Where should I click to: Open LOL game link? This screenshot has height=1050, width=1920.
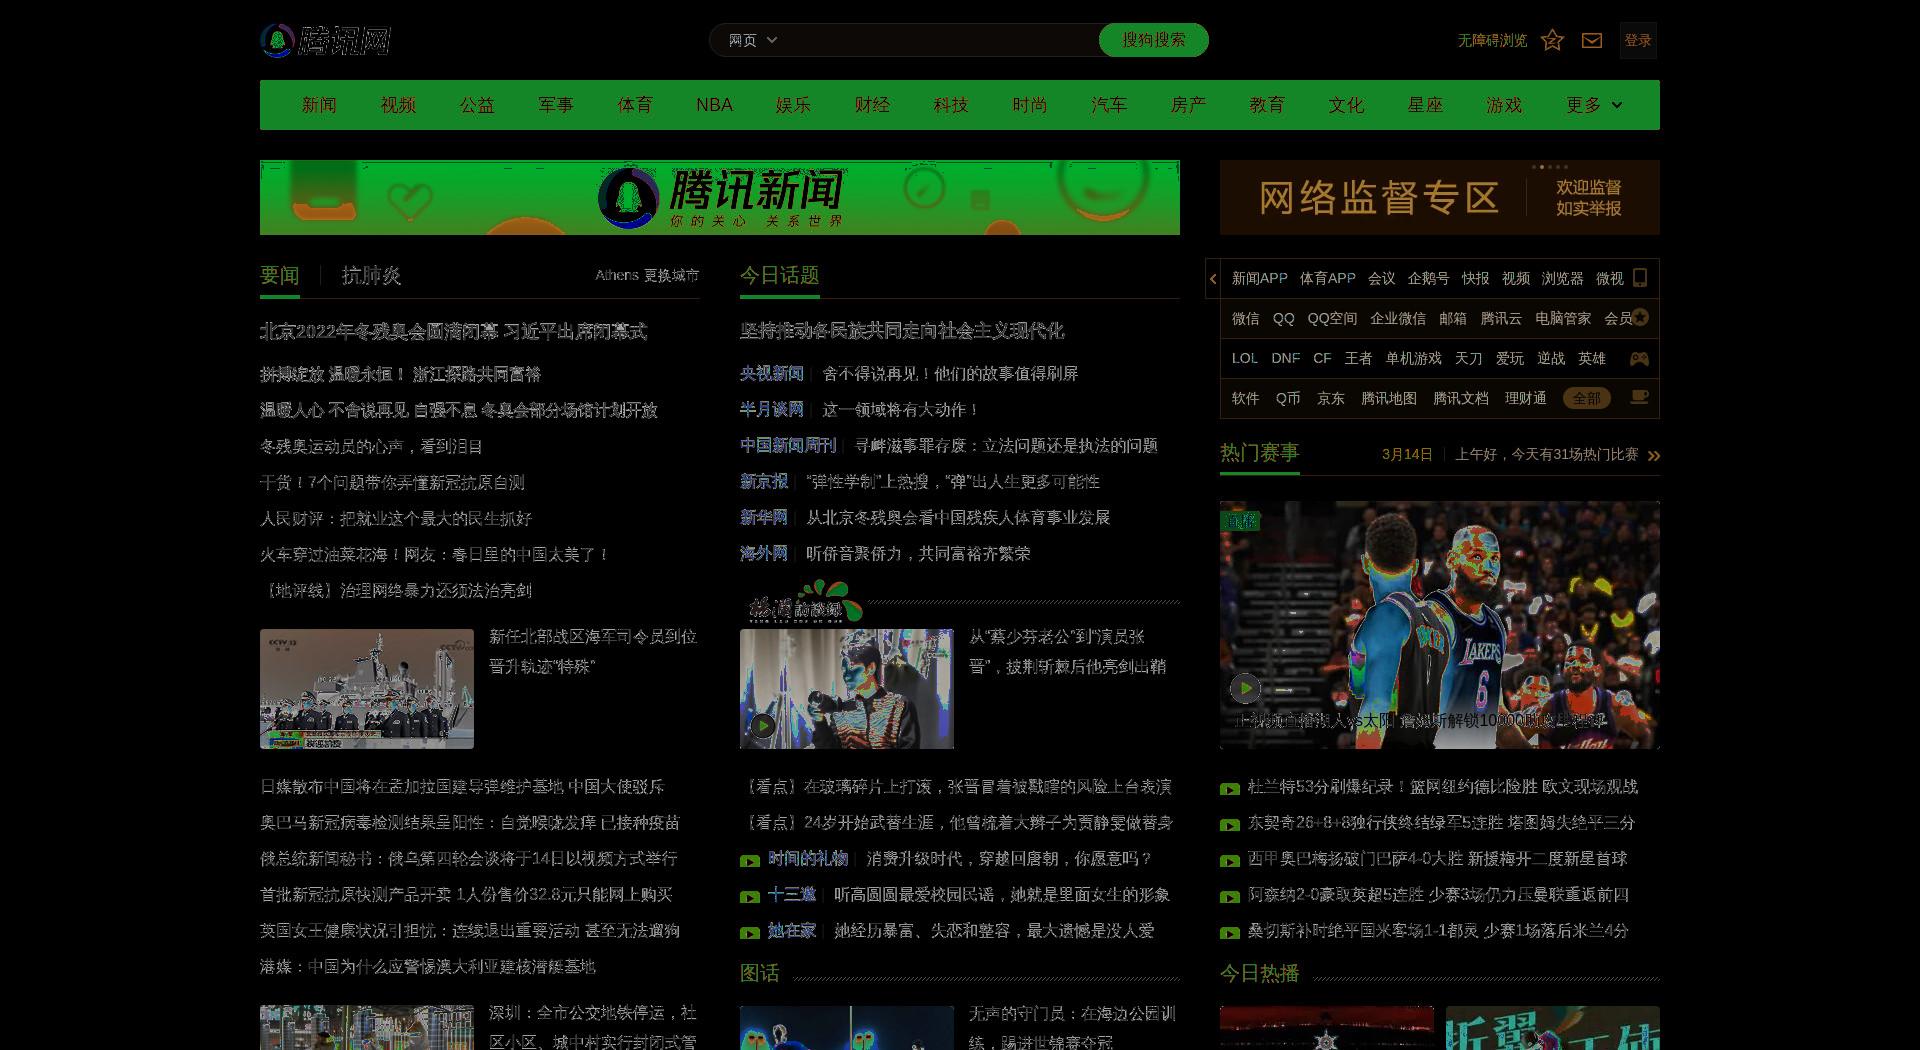[x=1245, y=358]
